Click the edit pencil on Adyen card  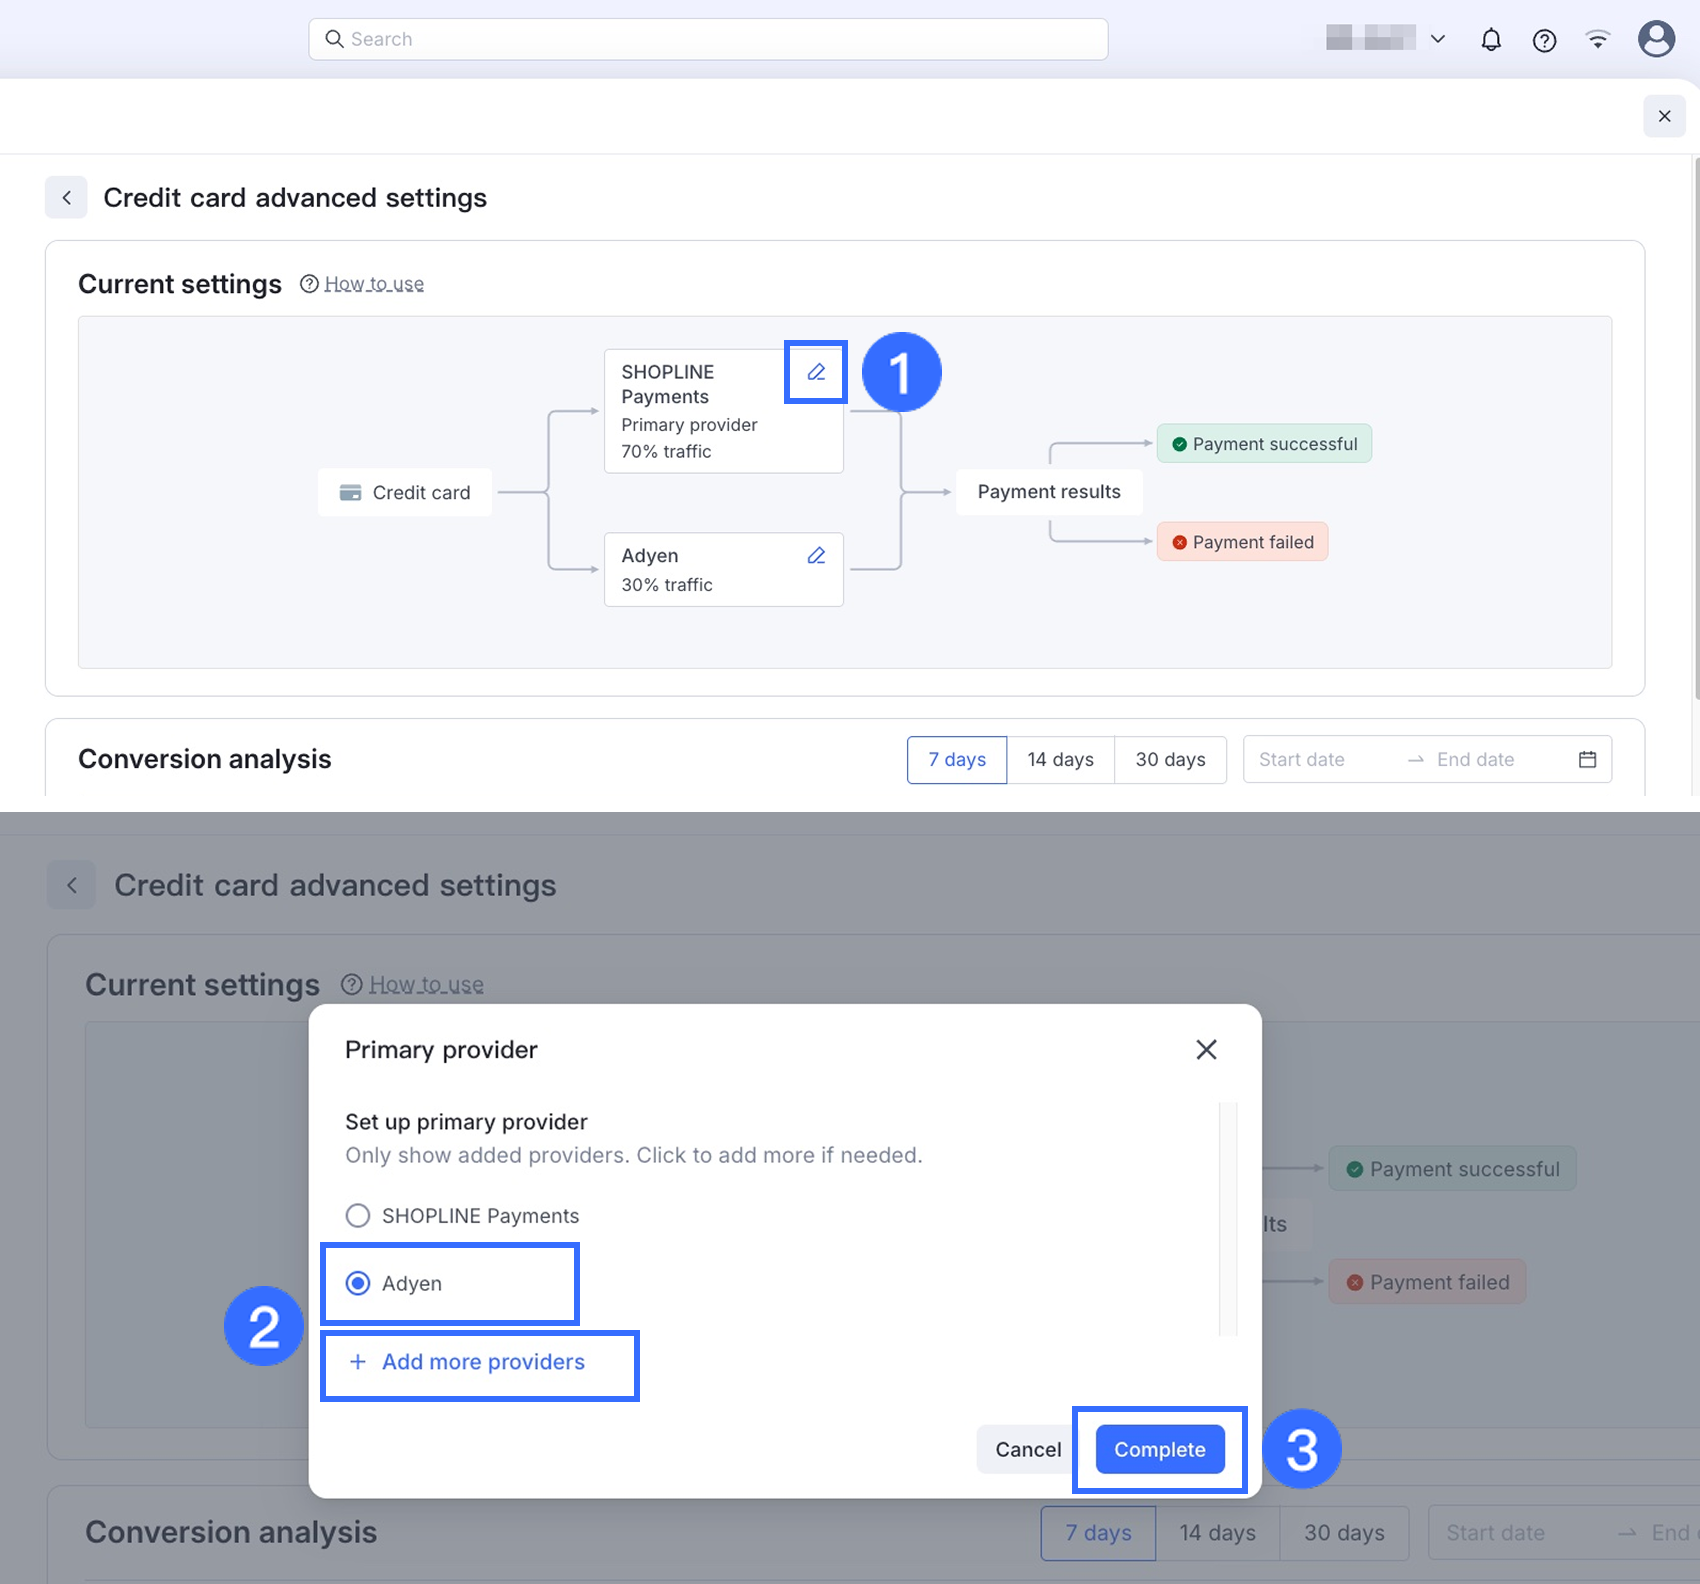click(x=816, y=556)
